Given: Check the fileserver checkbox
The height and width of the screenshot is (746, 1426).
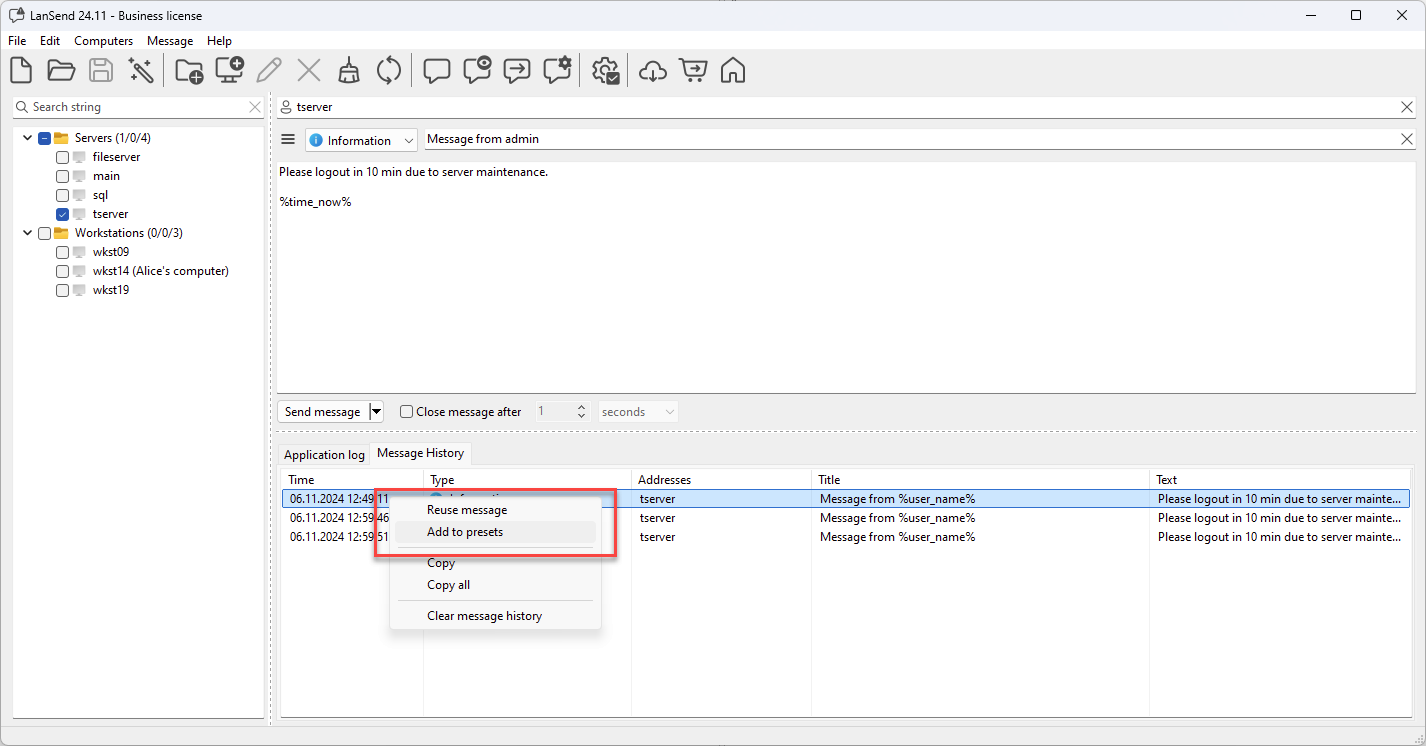Looking at the screenshot, I should coord(63,157).
